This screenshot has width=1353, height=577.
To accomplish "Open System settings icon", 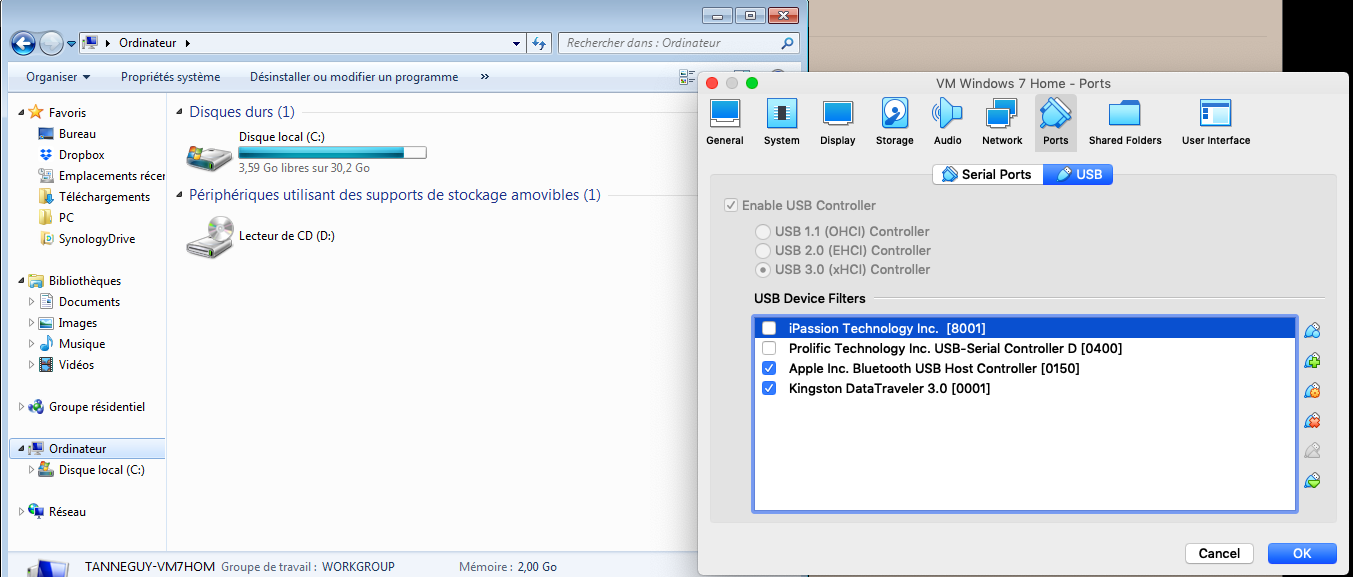I will click(781, 123).
